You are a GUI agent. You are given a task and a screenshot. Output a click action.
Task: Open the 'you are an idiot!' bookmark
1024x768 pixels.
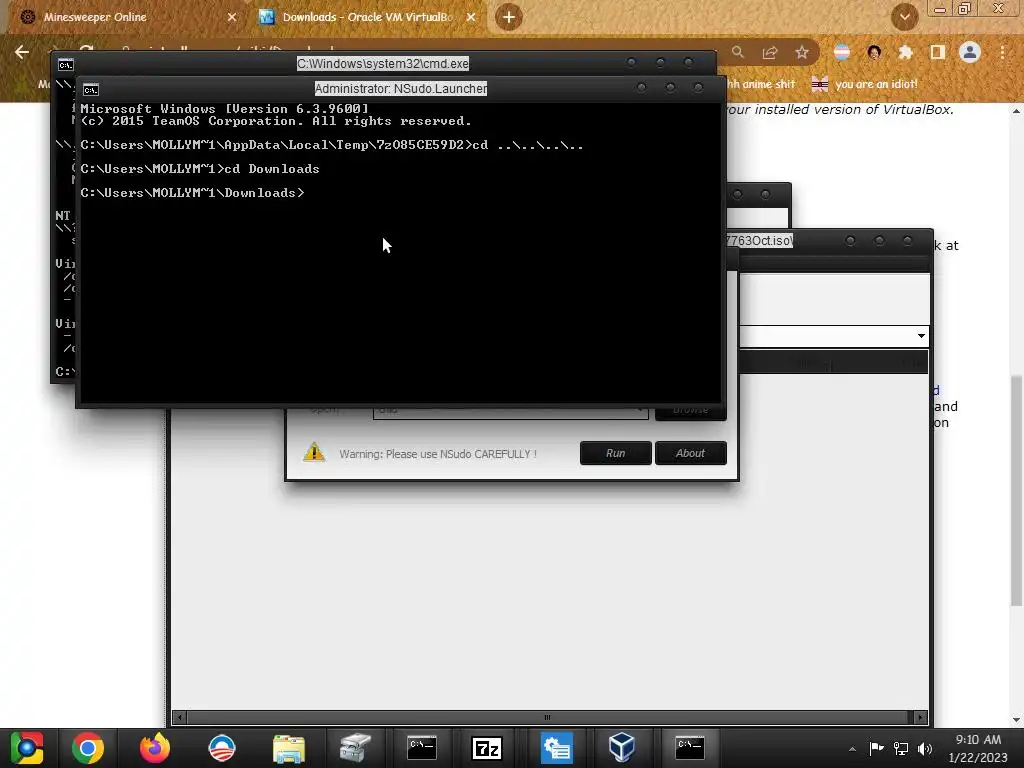coord(865,84)
